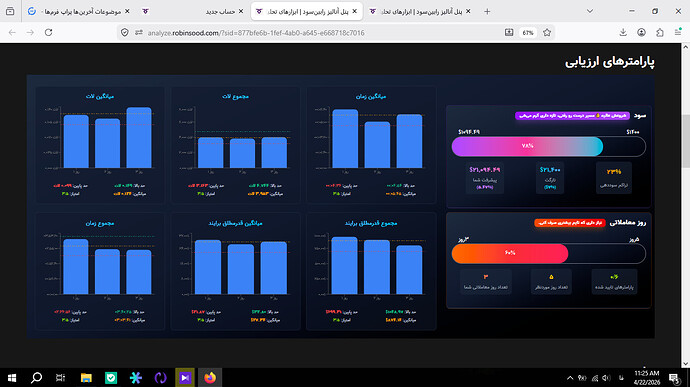Click the تعداد روز معاملاتی شما card
The width and height of the screenshot is (690, 387).
[x=485, y=282]
